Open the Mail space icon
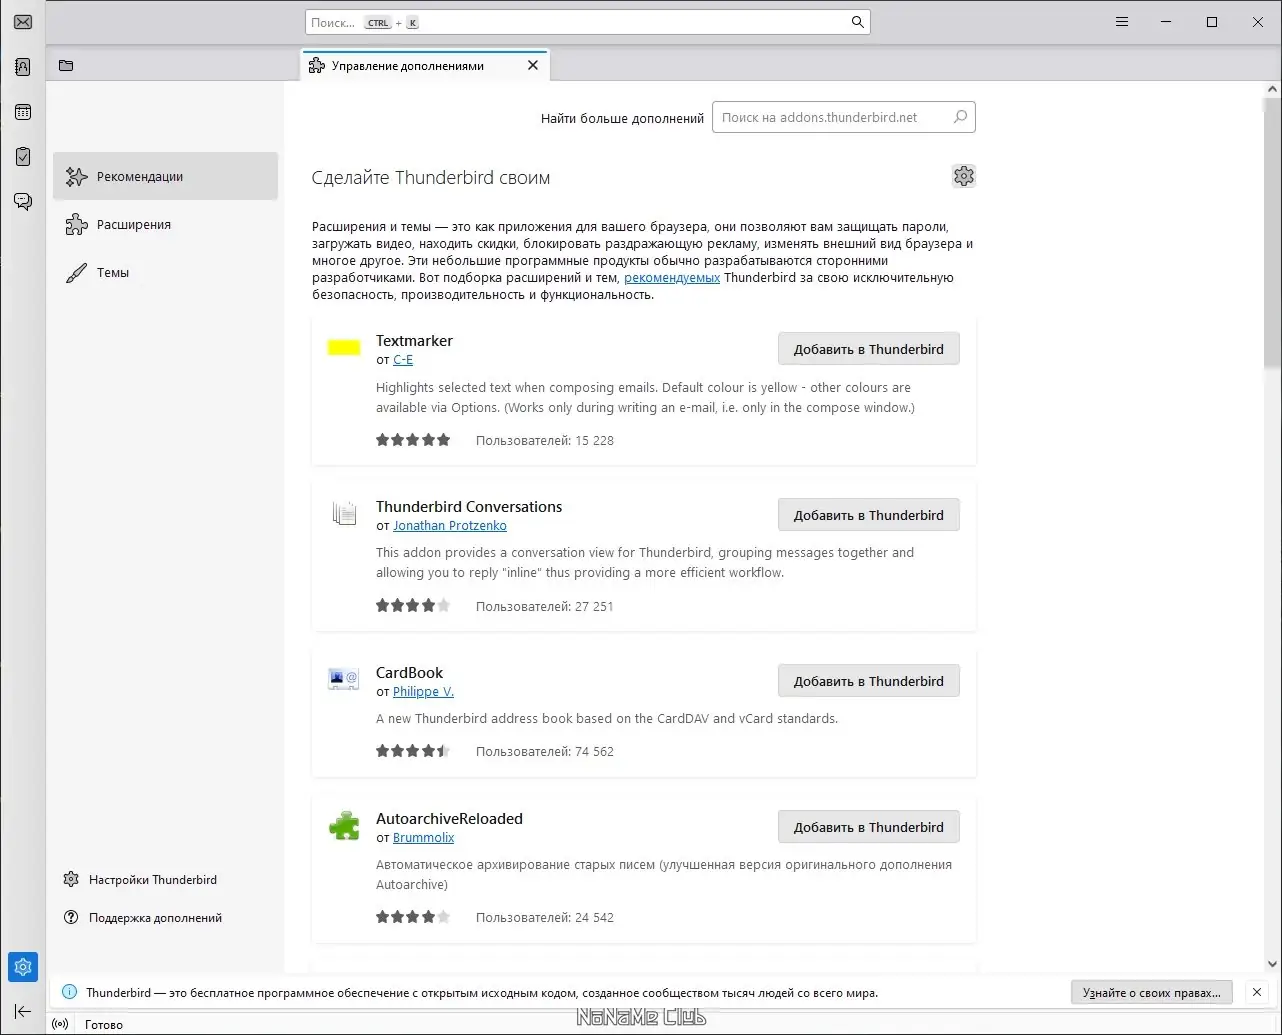Viewport: 1282px width, 1035px height. tap(23, 22)
